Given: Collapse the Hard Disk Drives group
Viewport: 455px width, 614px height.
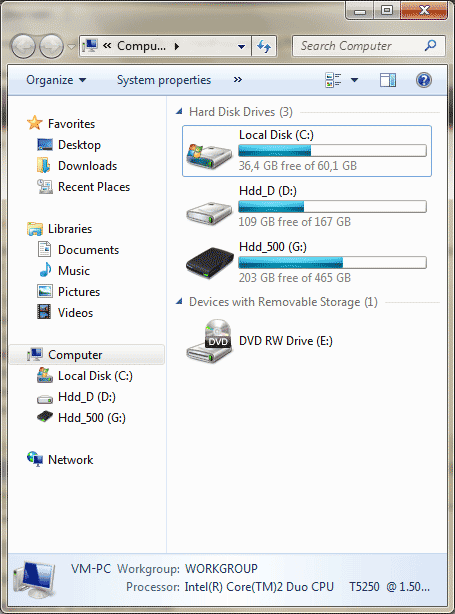Looking at the screenshot, I should [179, 112].
